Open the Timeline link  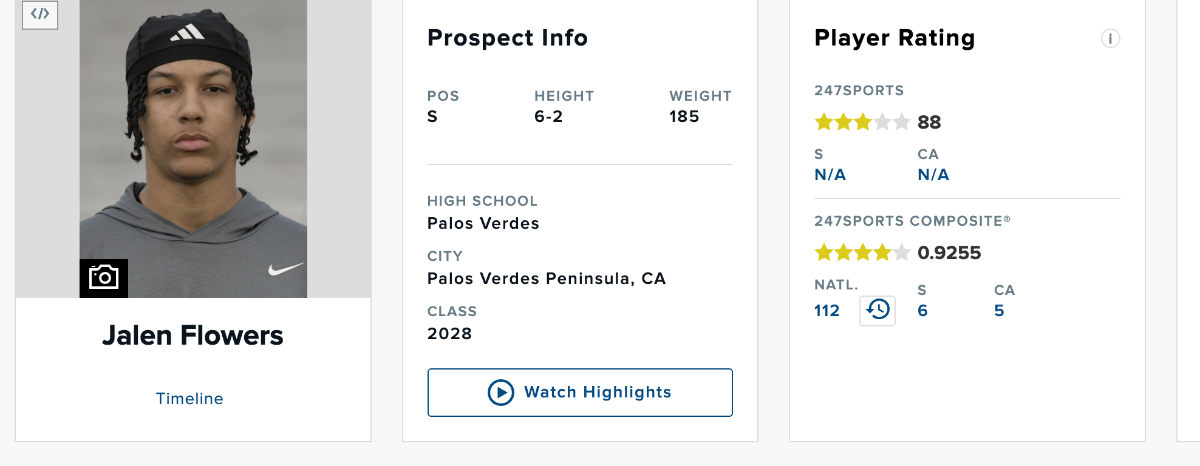pyautogui.click(x=190, y=399)
